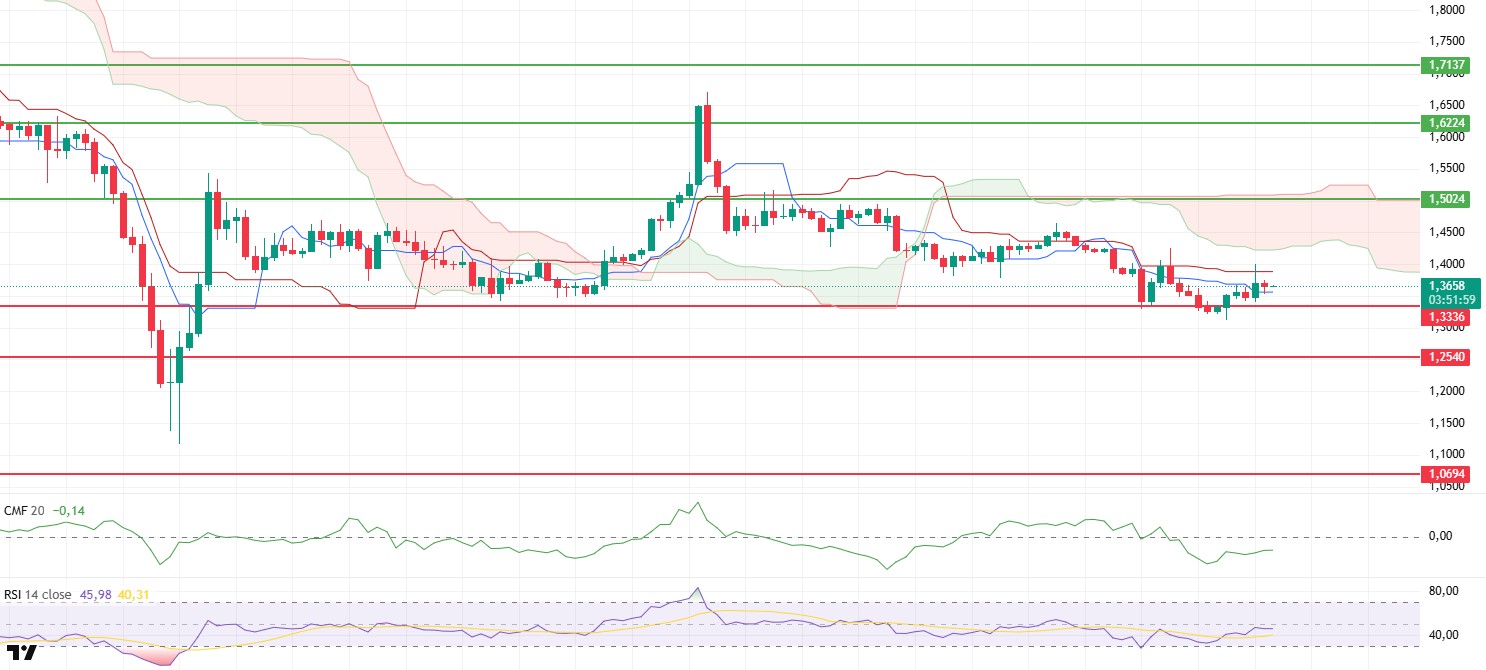Click the current price 1,3658 label
The image size is (1486, 670).
(1449, 286)
